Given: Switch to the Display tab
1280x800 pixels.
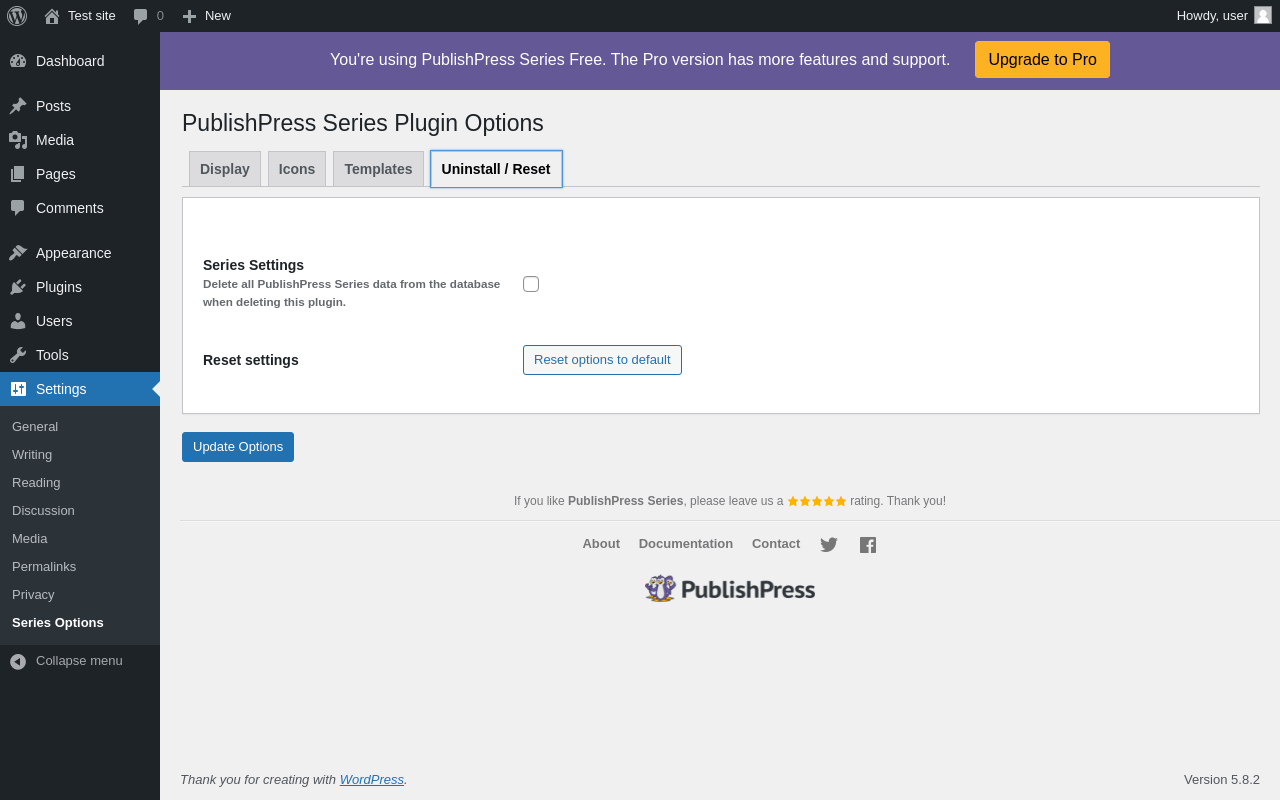Looking at the screenshot, I should click(x=225, y=169).
